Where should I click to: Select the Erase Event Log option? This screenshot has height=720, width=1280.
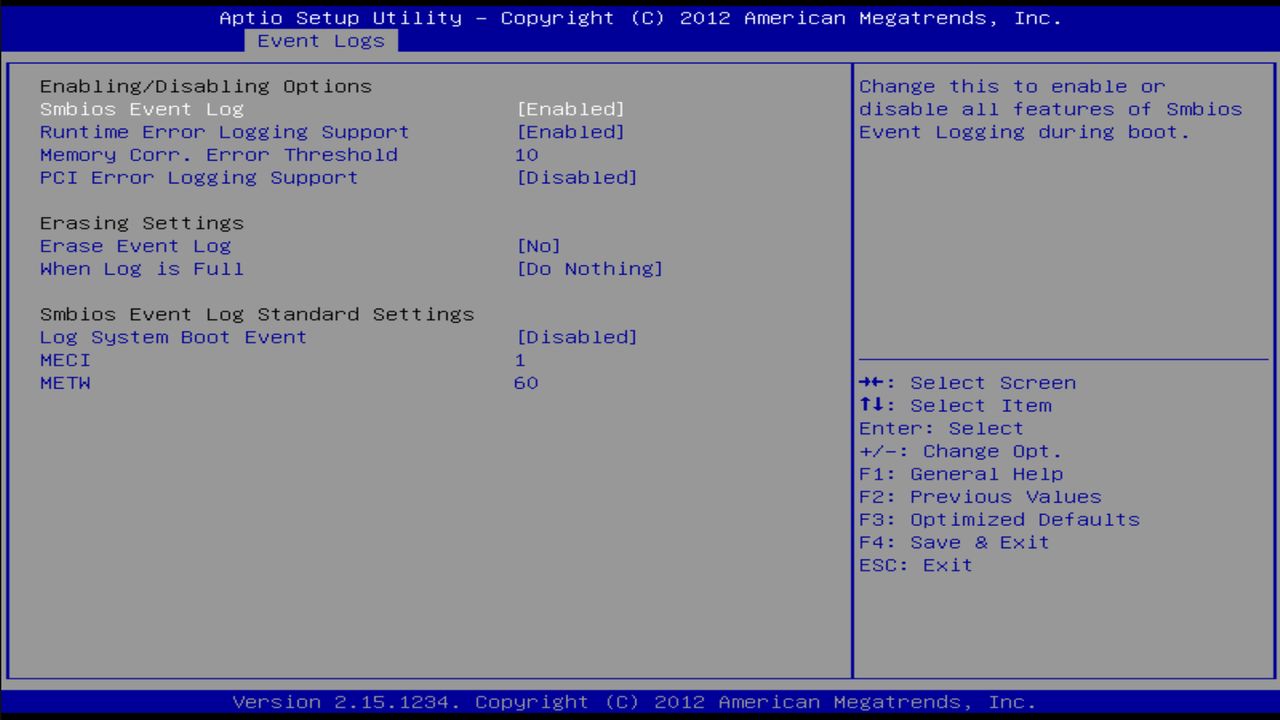coord(136,246)
